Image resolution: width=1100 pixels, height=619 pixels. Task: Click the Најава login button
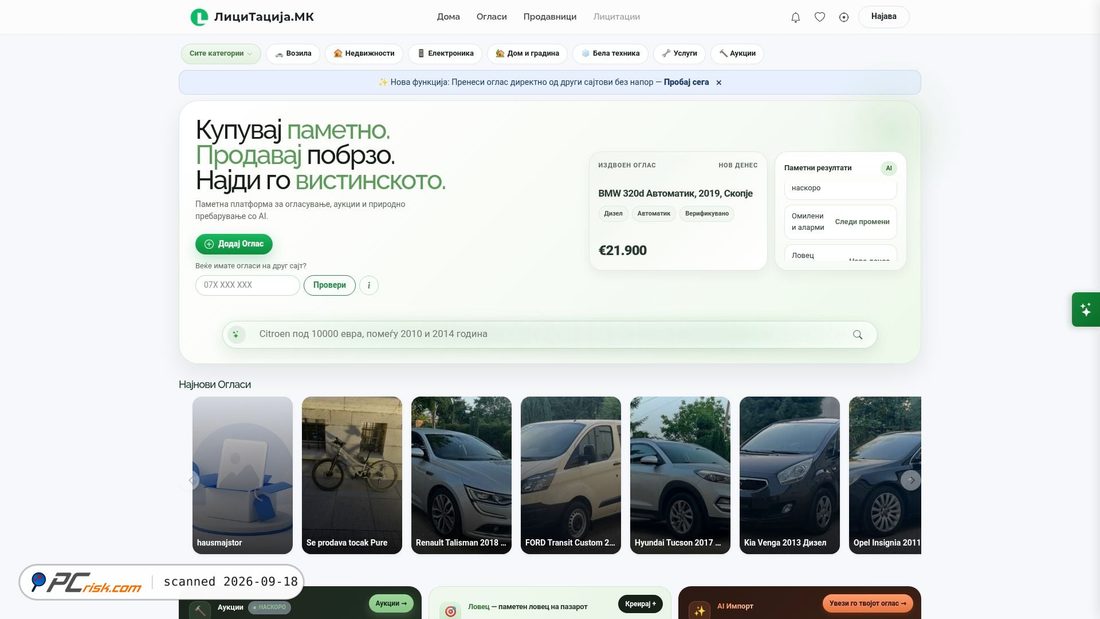coord(883,17)
